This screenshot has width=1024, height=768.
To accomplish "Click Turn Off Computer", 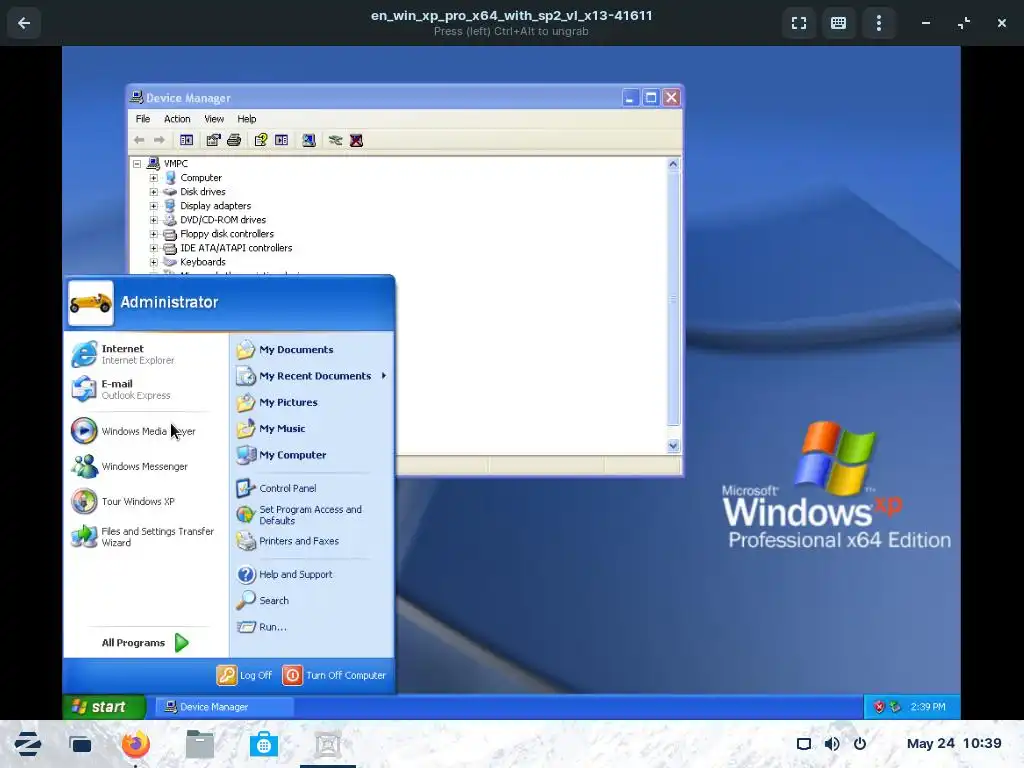I will [334, 675].
